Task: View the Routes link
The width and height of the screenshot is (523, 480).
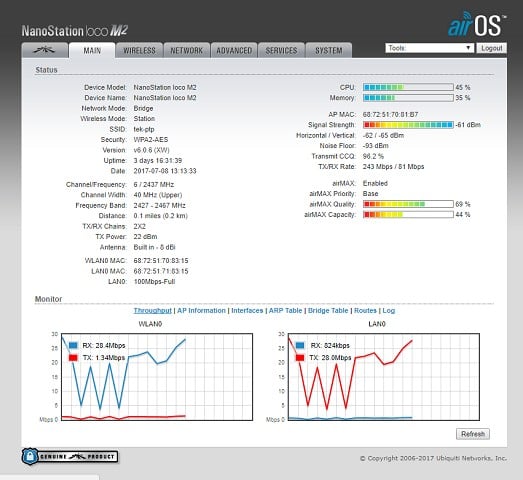Action: point(365,311)
